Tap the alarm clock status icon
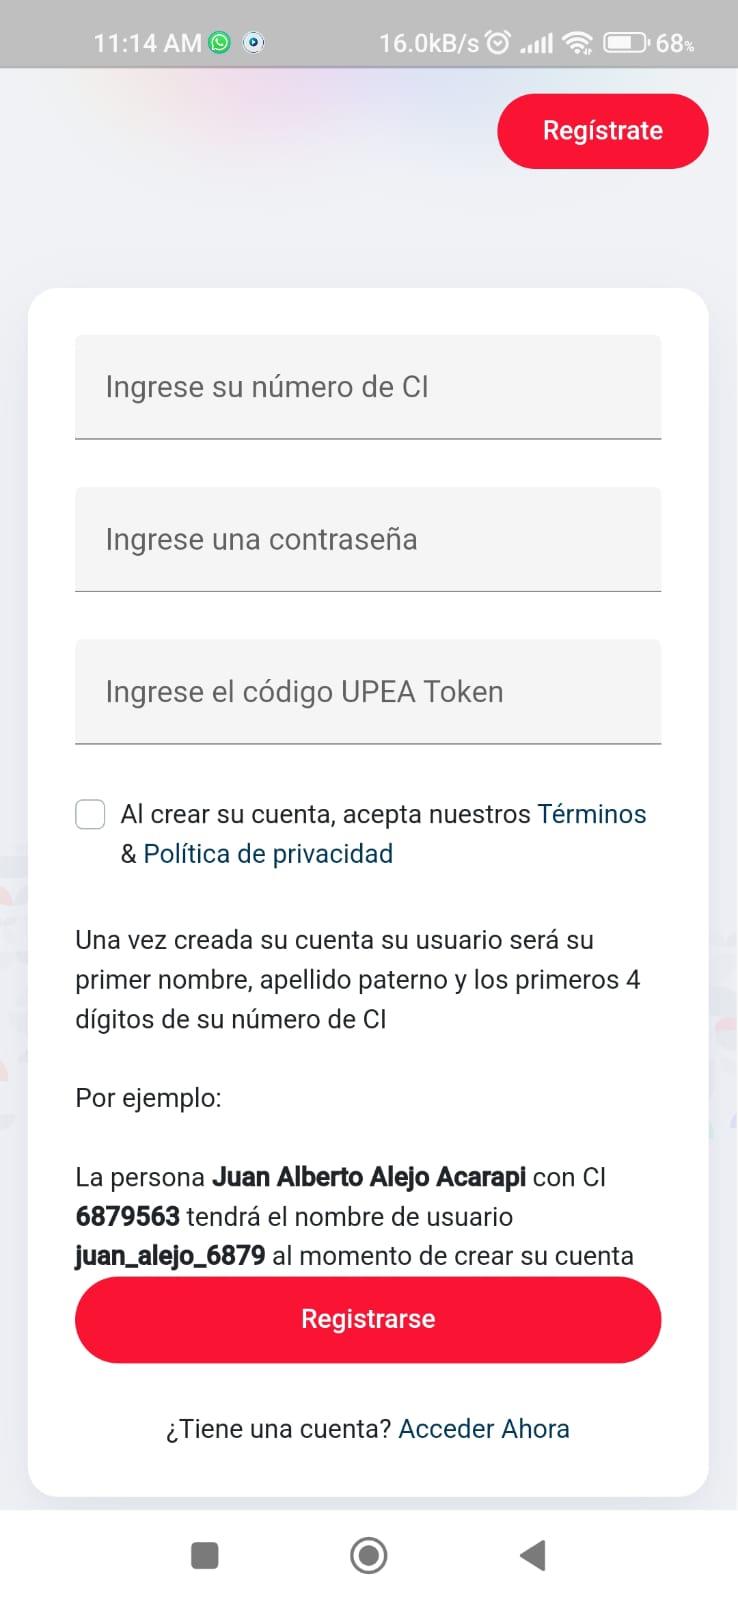This screenshot has height=1600, width=738. click(x=497, y=42)
